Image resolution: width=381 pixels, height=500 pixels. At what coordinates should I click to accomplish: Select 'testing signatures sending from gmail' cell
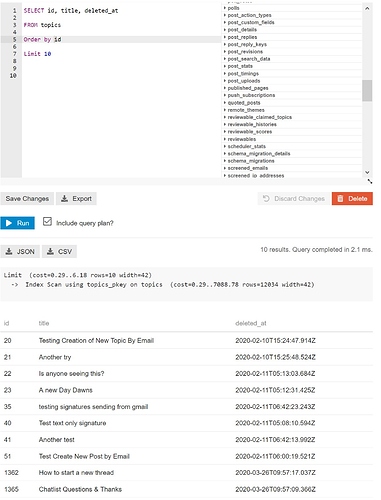click(93, 407)
